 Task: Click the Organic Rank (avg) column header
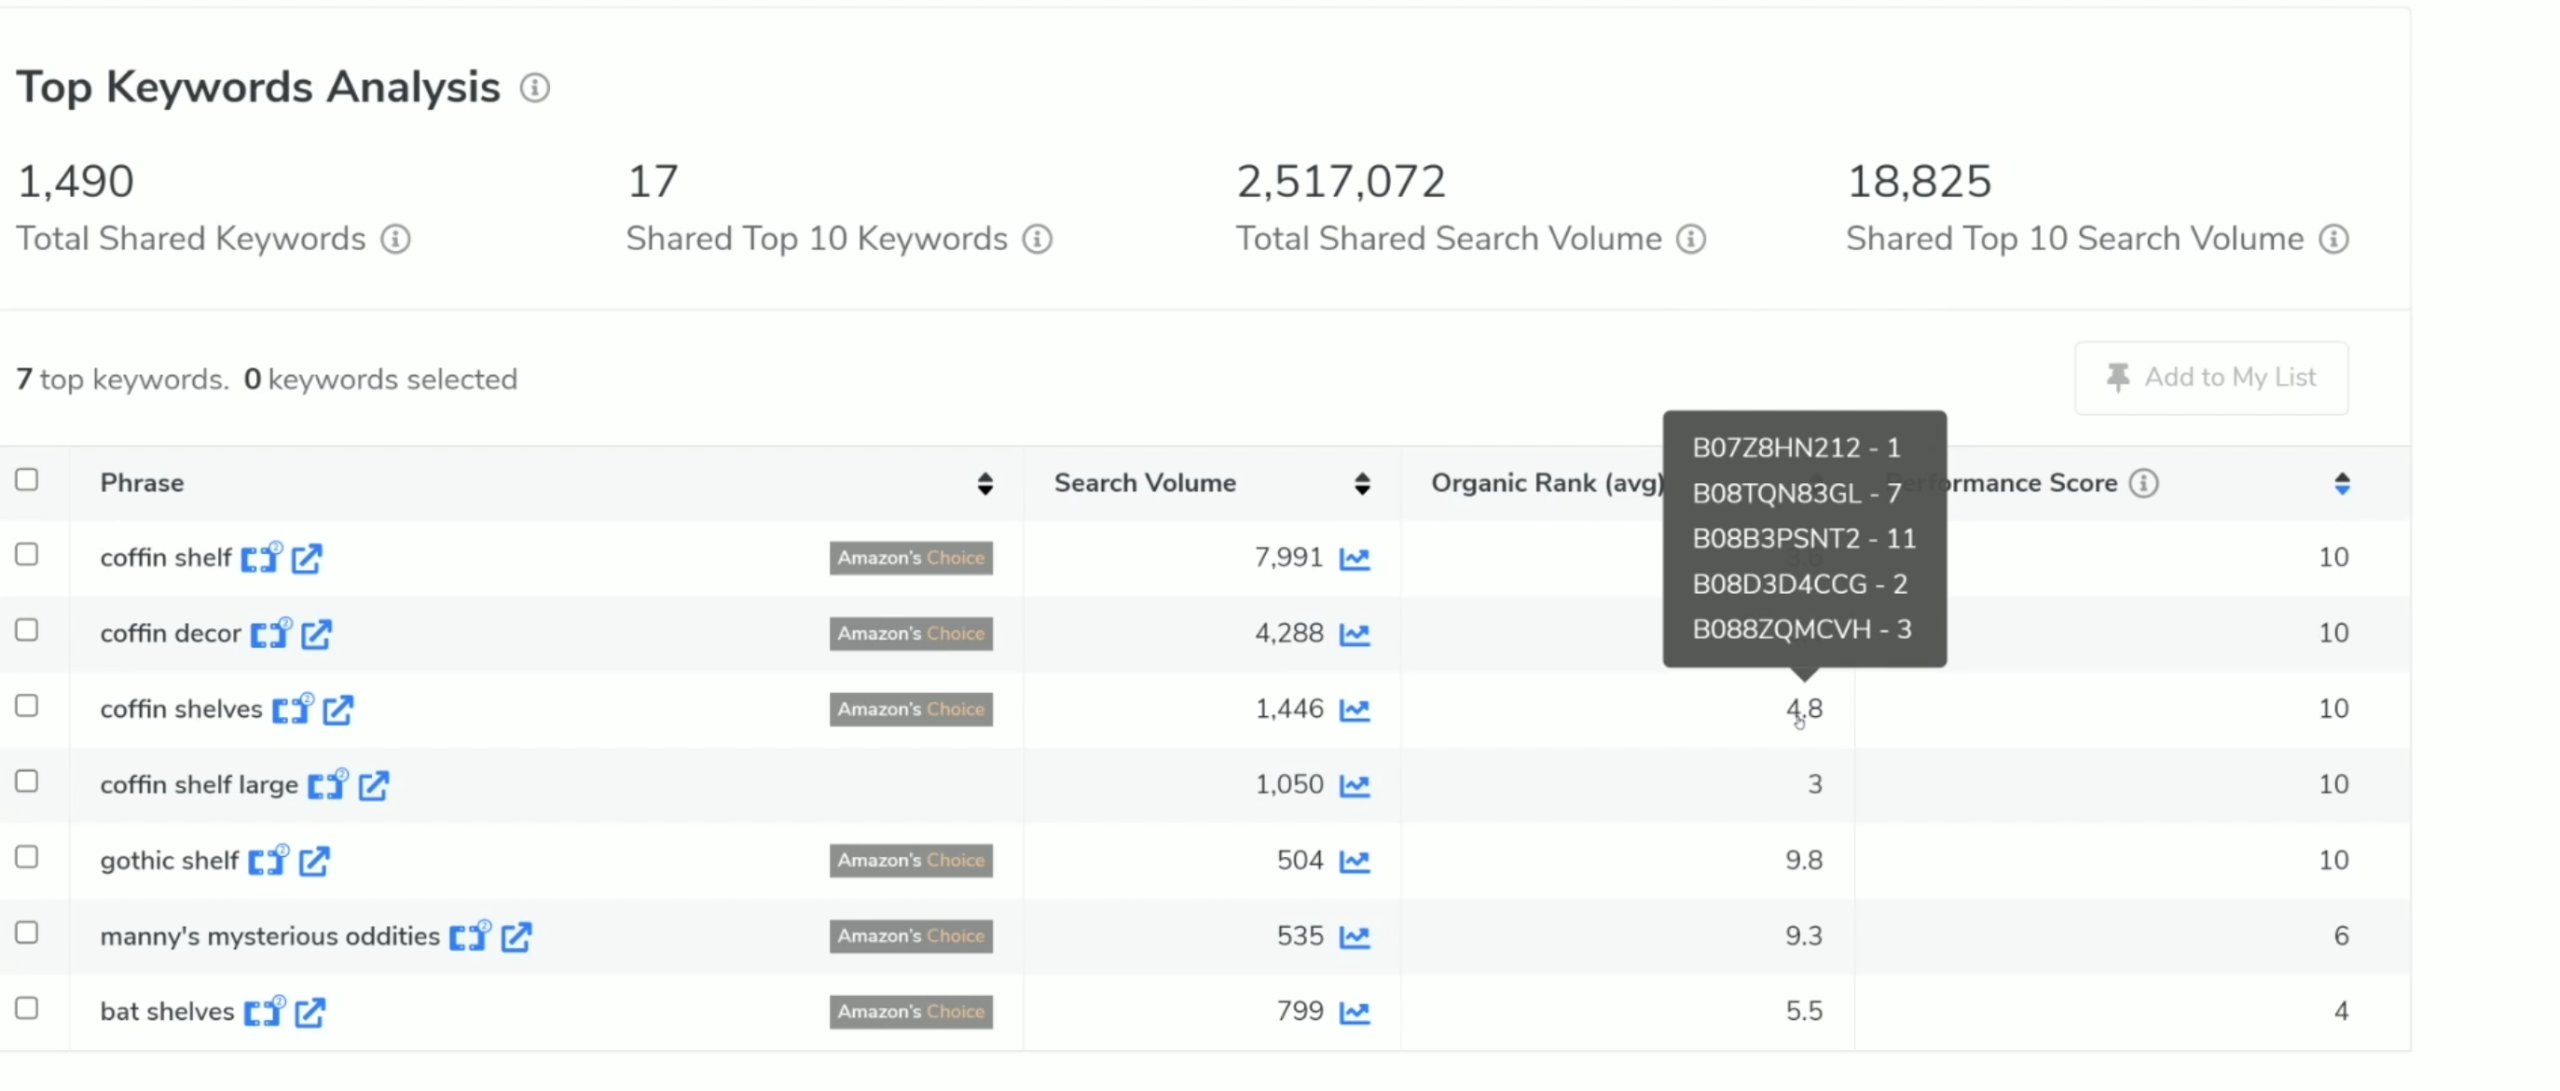1546,483
